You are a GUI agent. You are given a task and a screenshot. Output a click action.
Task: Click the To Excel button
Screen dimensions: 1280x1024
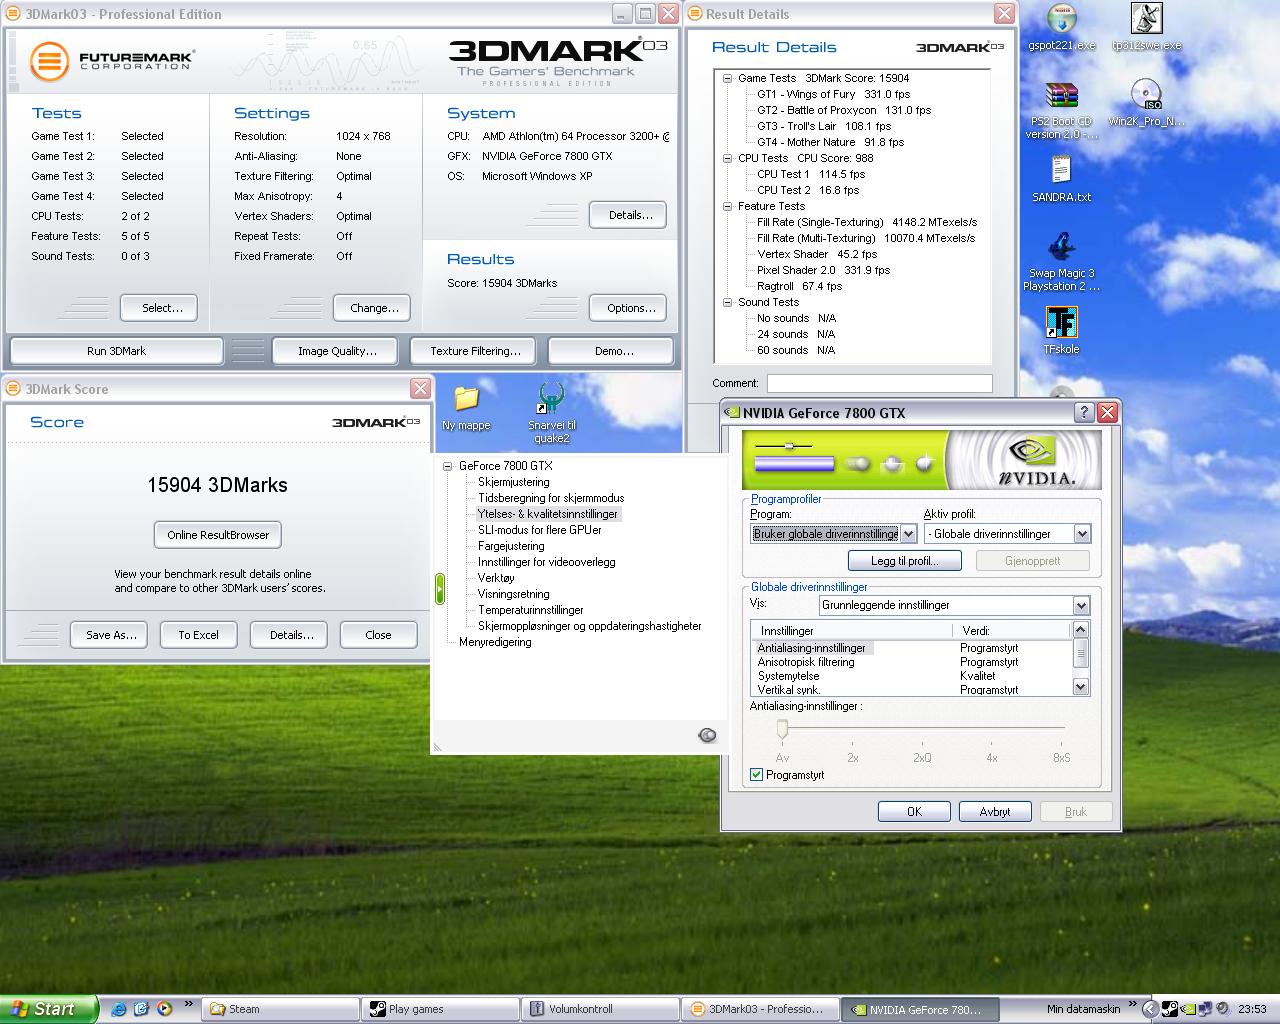[198, 635]
